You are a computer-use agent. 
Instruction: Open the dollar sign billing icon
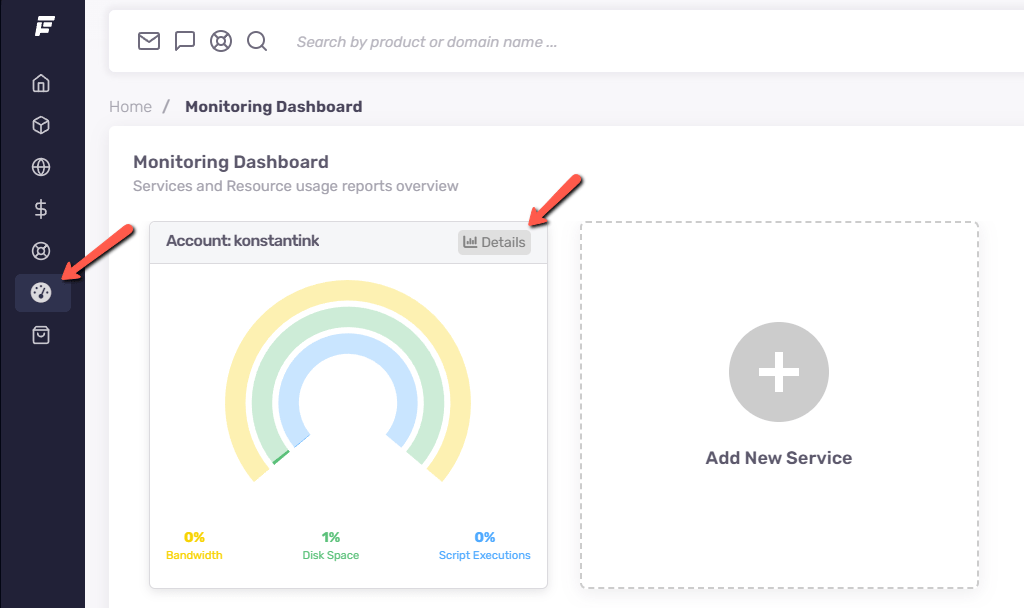pos(41,209)
